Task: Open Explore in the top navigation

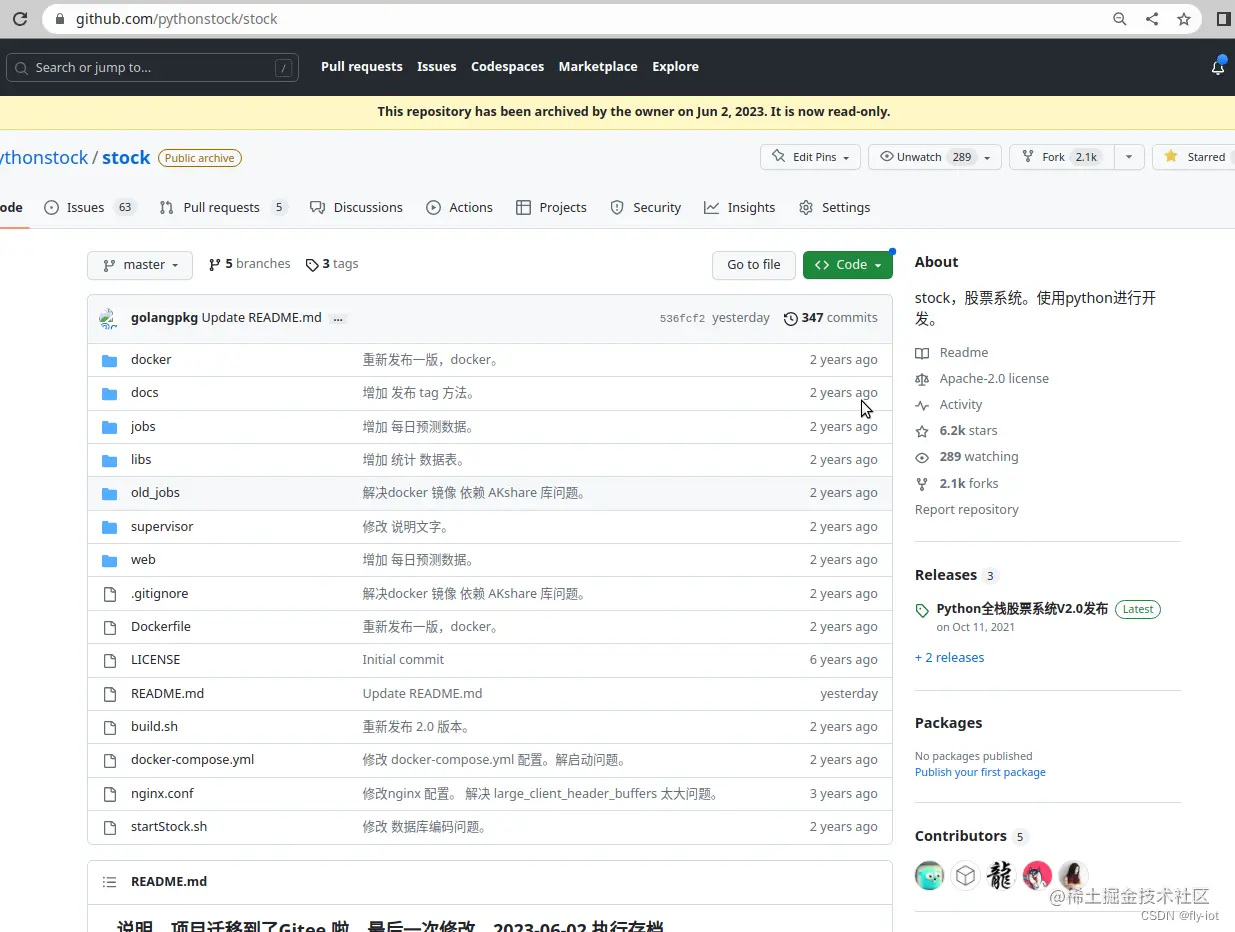Action: point(675,67)
